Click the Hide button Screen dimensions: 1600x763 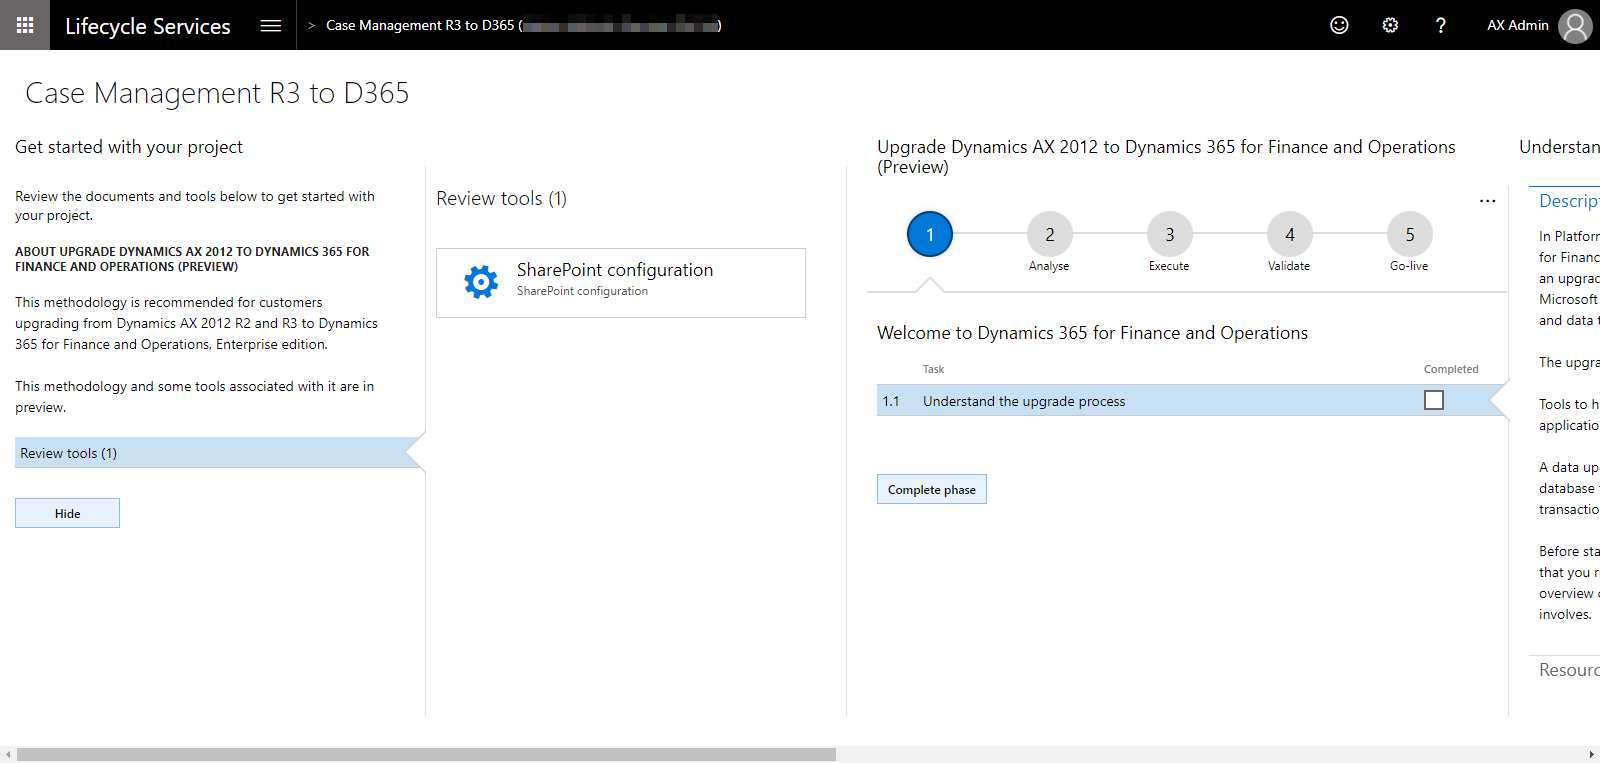point(67,513)
